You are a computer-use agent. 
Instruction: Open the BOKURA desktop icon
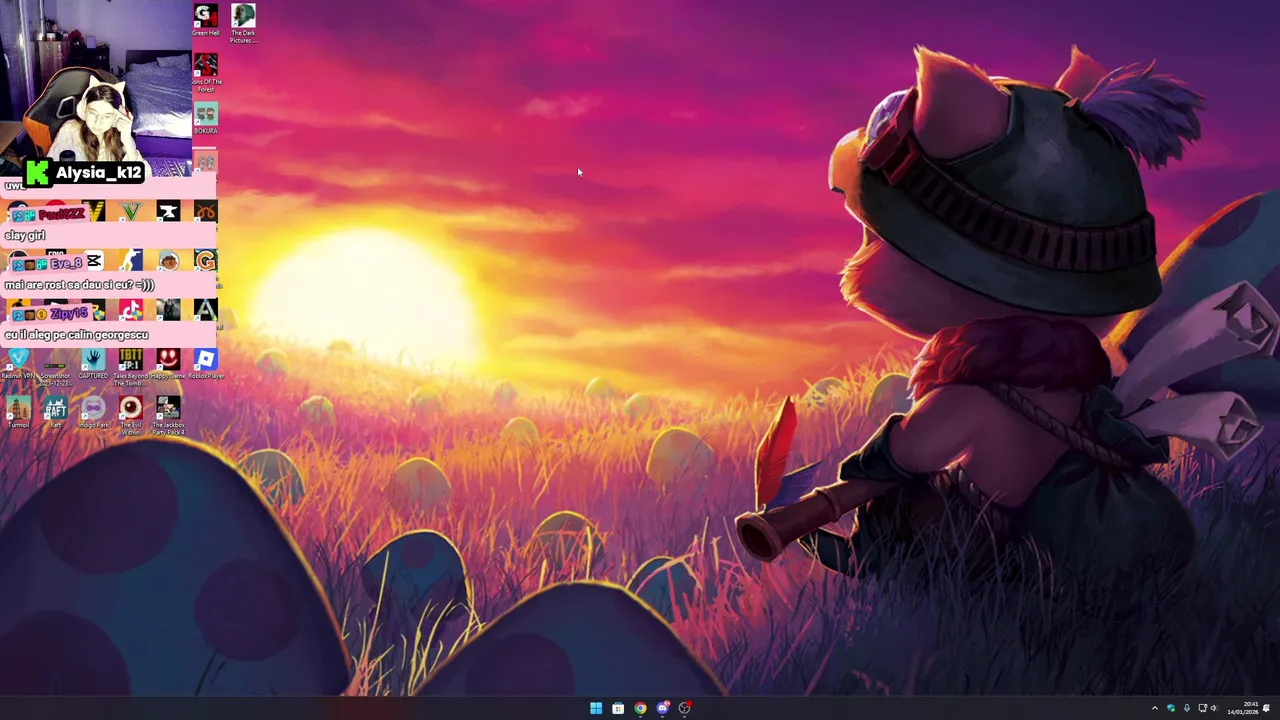206,118
